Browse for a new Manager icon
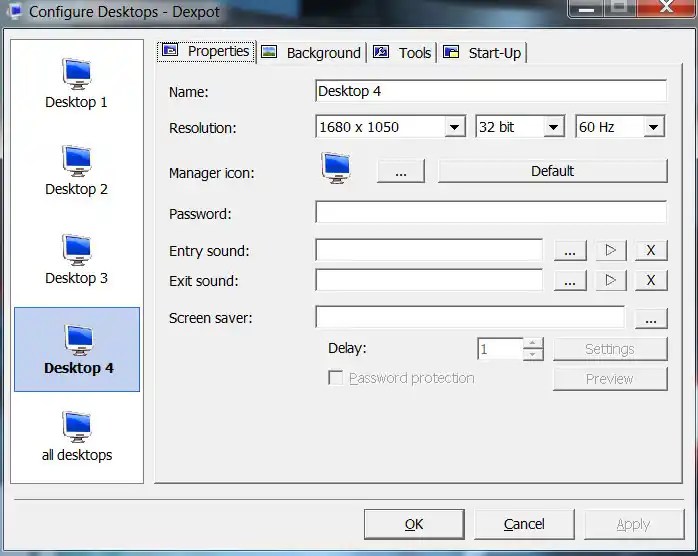This screenshot has height=556, width=698. 401,171
